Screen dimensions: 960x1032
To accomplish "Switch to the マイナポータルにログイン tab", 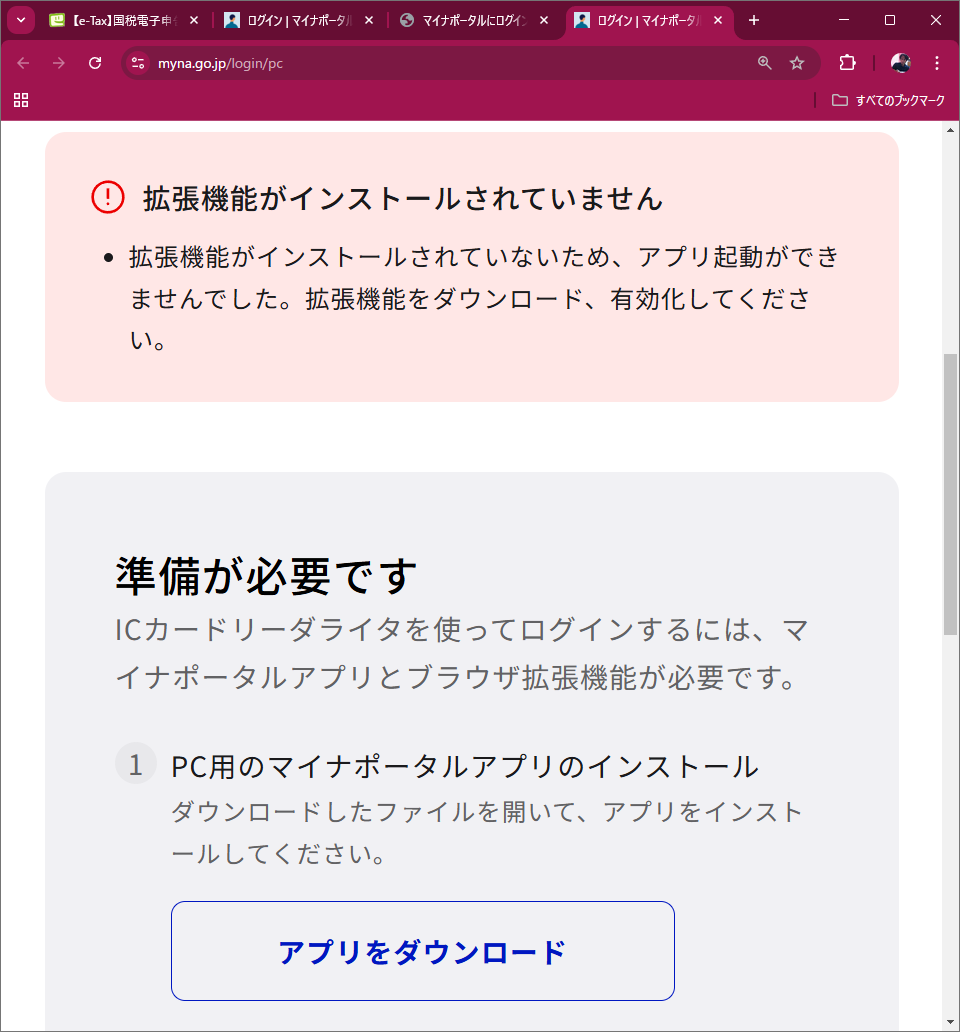I will point(474,20).
